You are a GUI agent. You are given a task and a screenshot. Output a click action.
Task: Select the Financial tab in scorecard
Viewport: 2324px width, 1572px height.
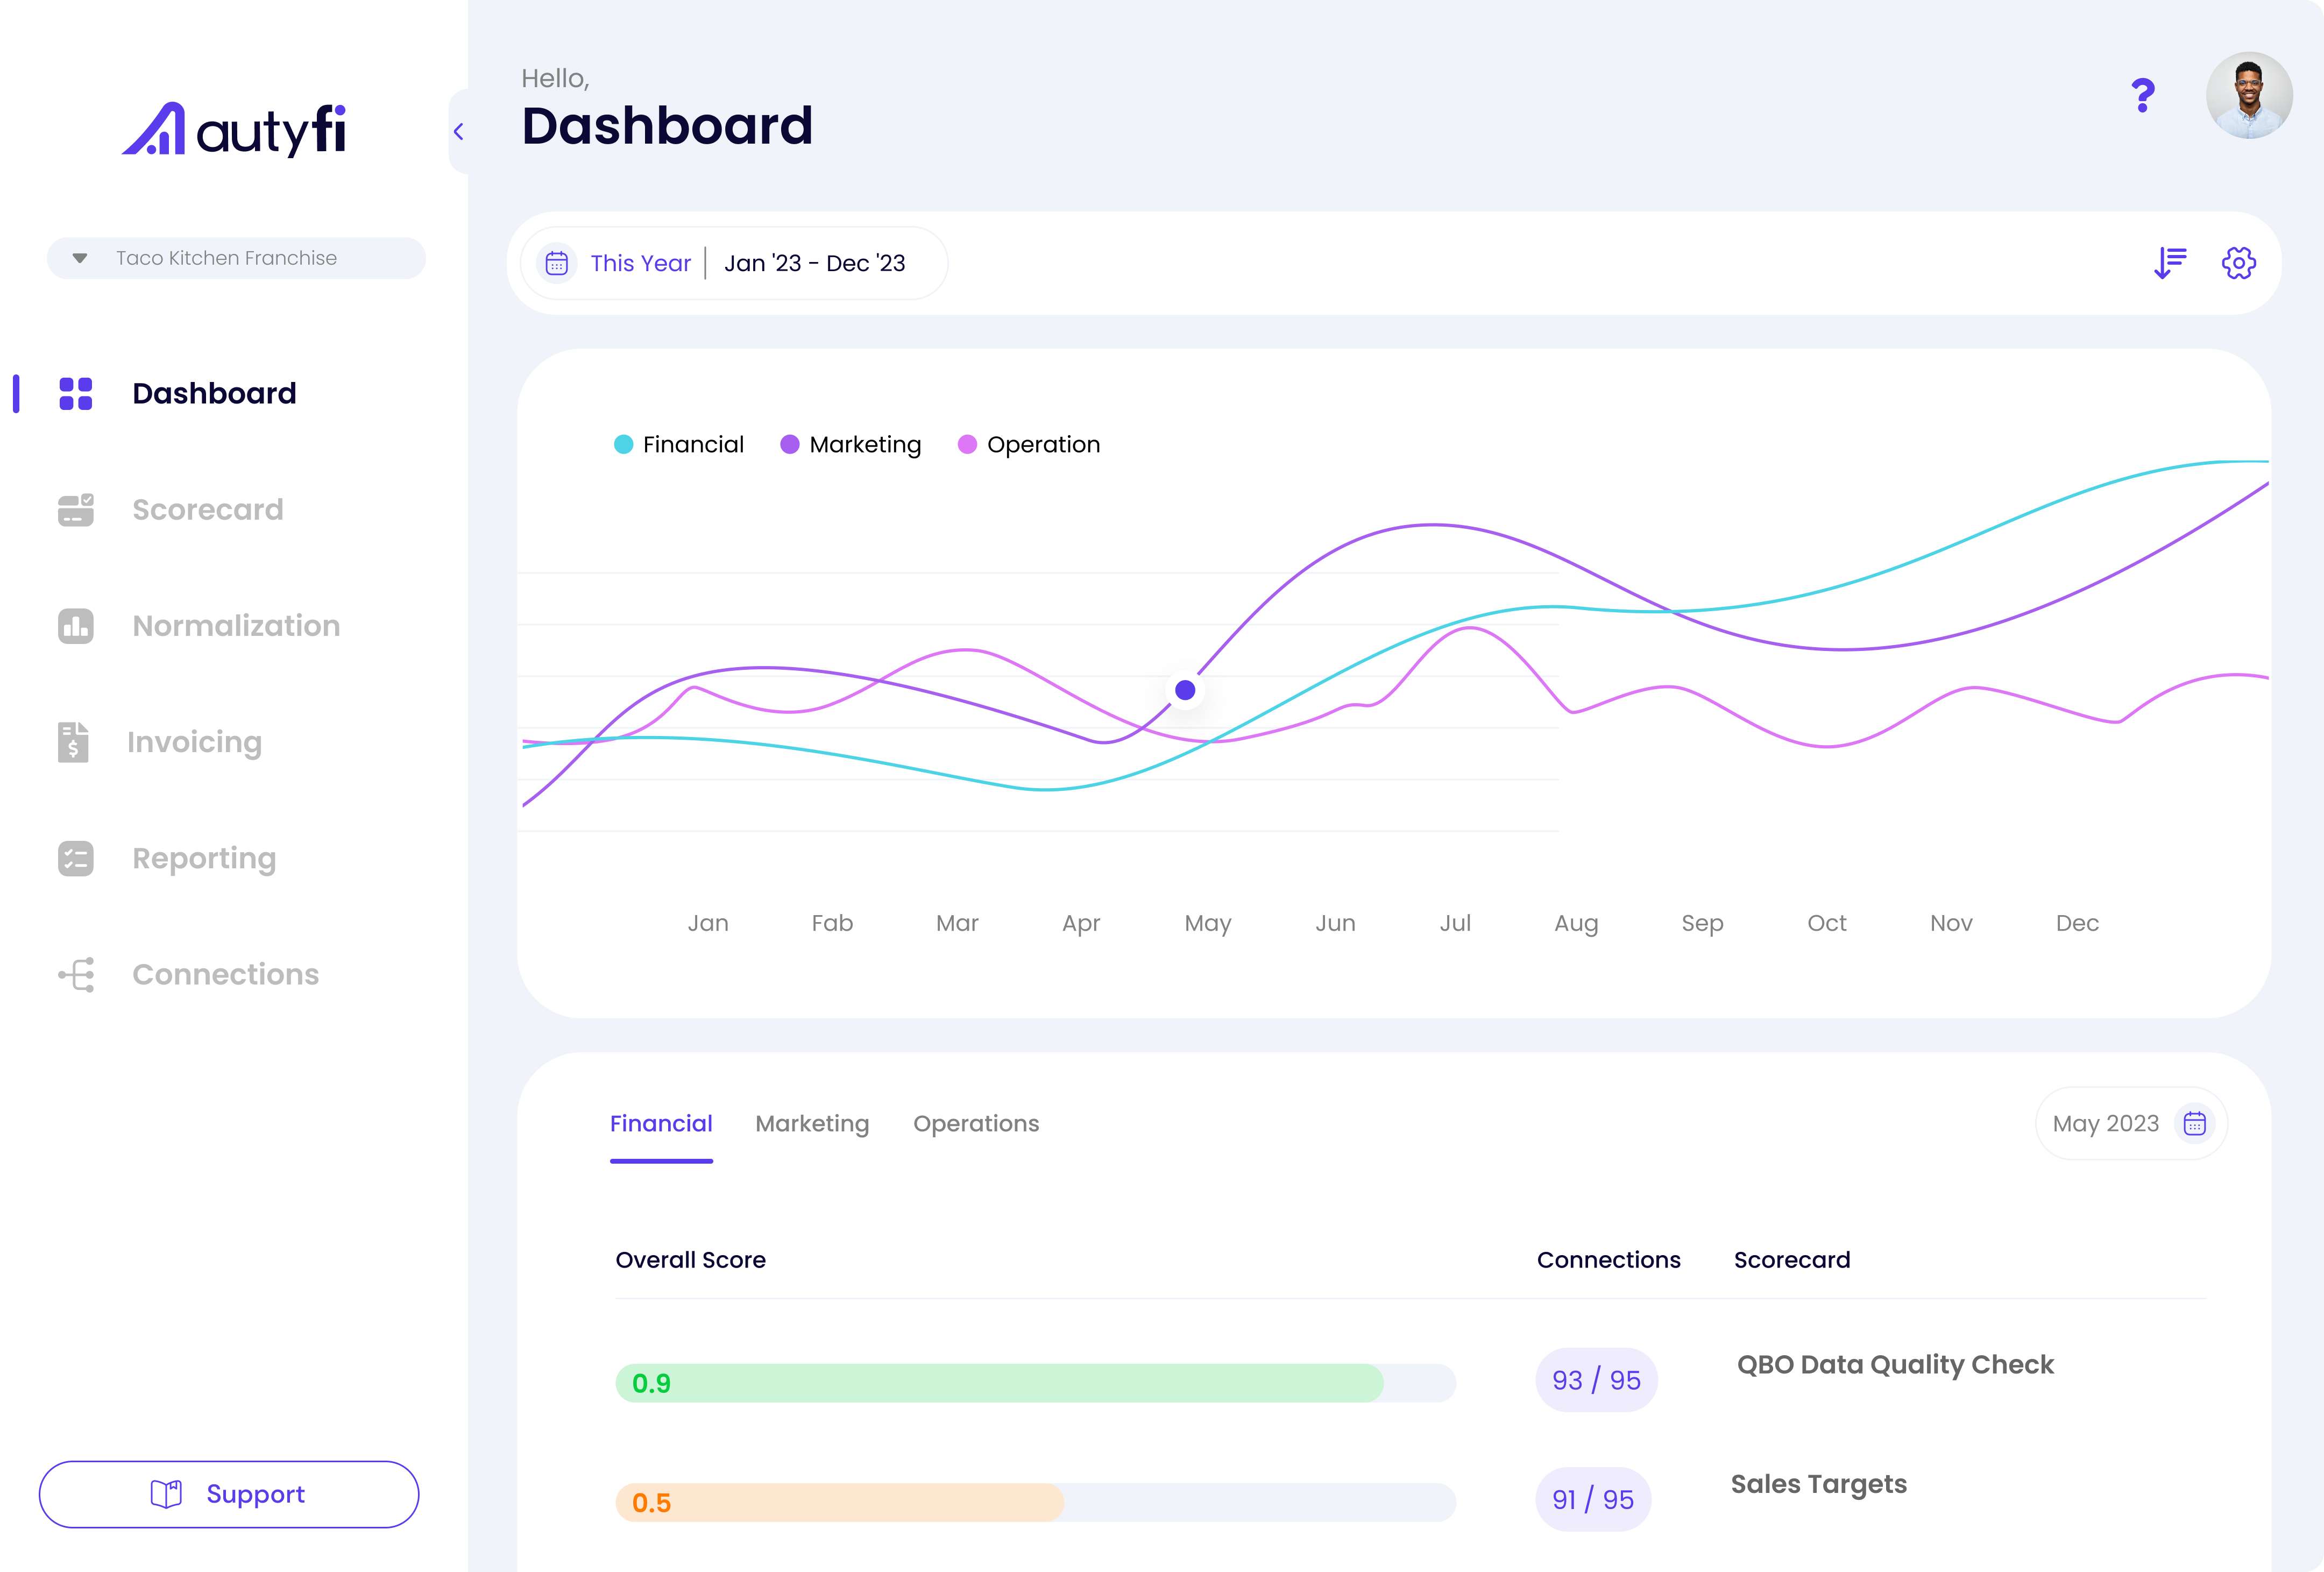click(661, 1123)
